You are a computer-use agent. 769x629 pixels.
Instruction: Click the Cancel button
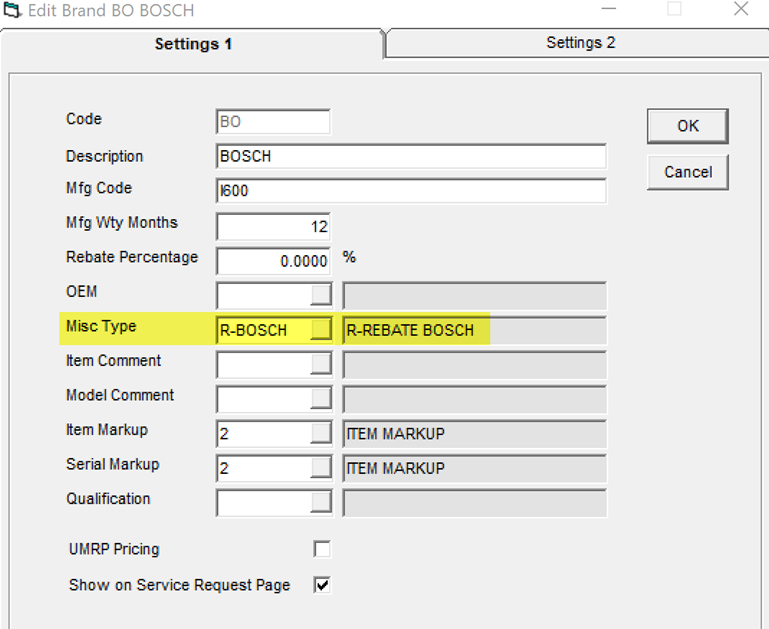point(687,172)
